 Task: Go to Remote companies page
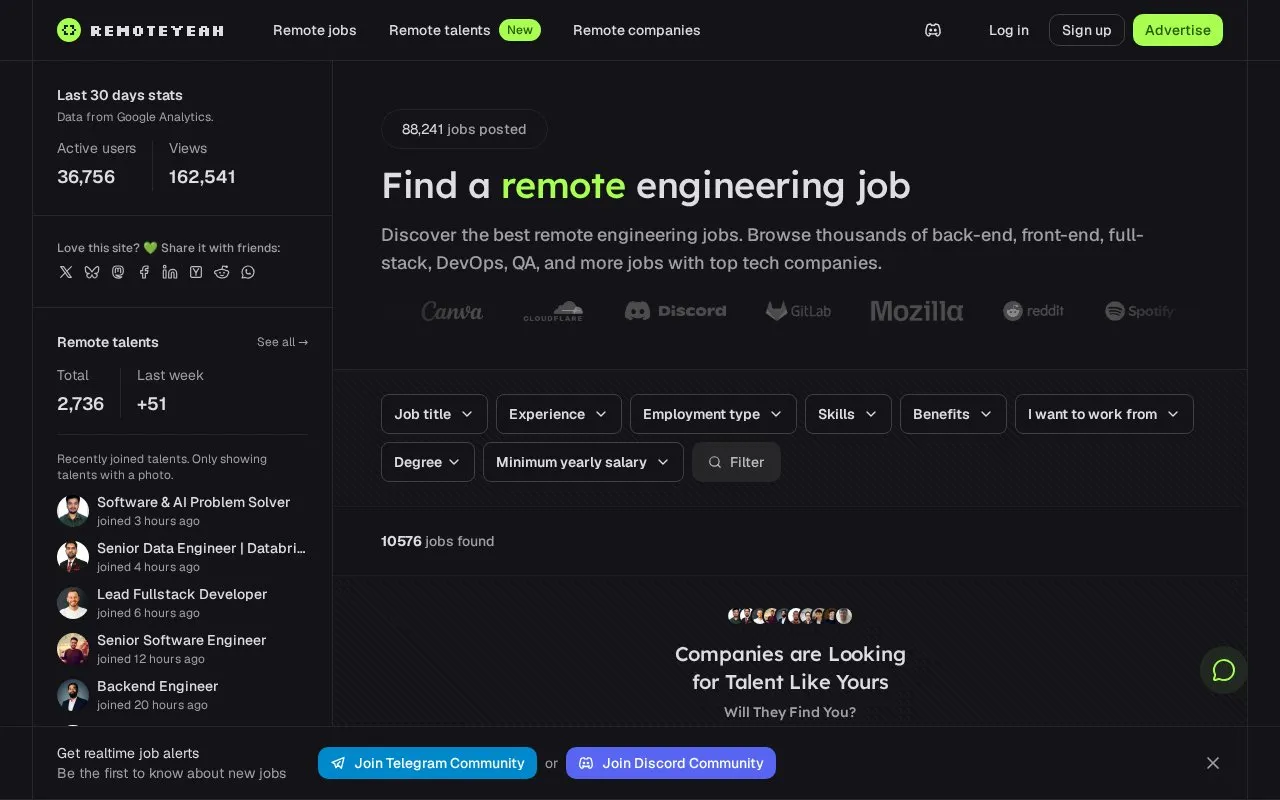tap(637, 30)
